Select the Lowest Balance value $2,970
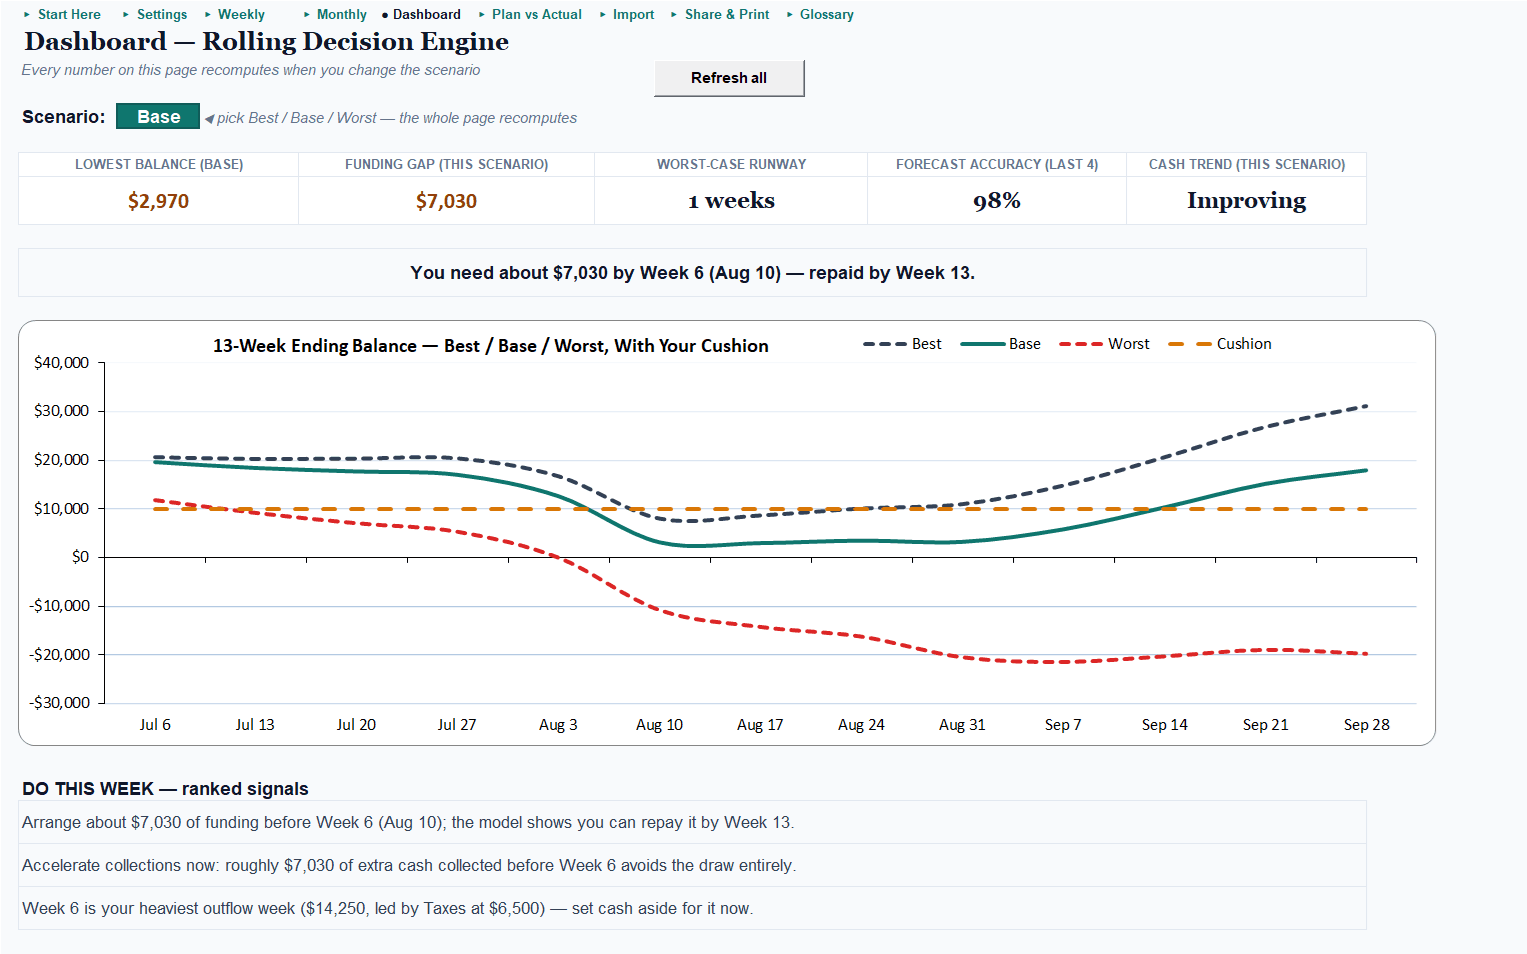This screenshot has width=1527, height=954. point(158,201)
